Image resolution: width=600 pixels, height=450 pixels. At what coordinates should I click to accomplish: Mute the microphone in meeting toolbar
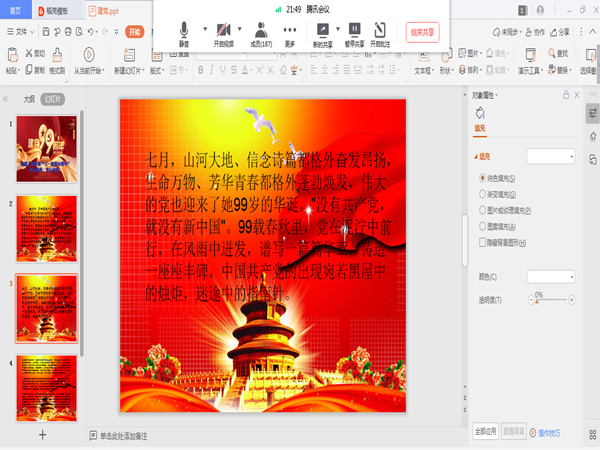point(184,30)
